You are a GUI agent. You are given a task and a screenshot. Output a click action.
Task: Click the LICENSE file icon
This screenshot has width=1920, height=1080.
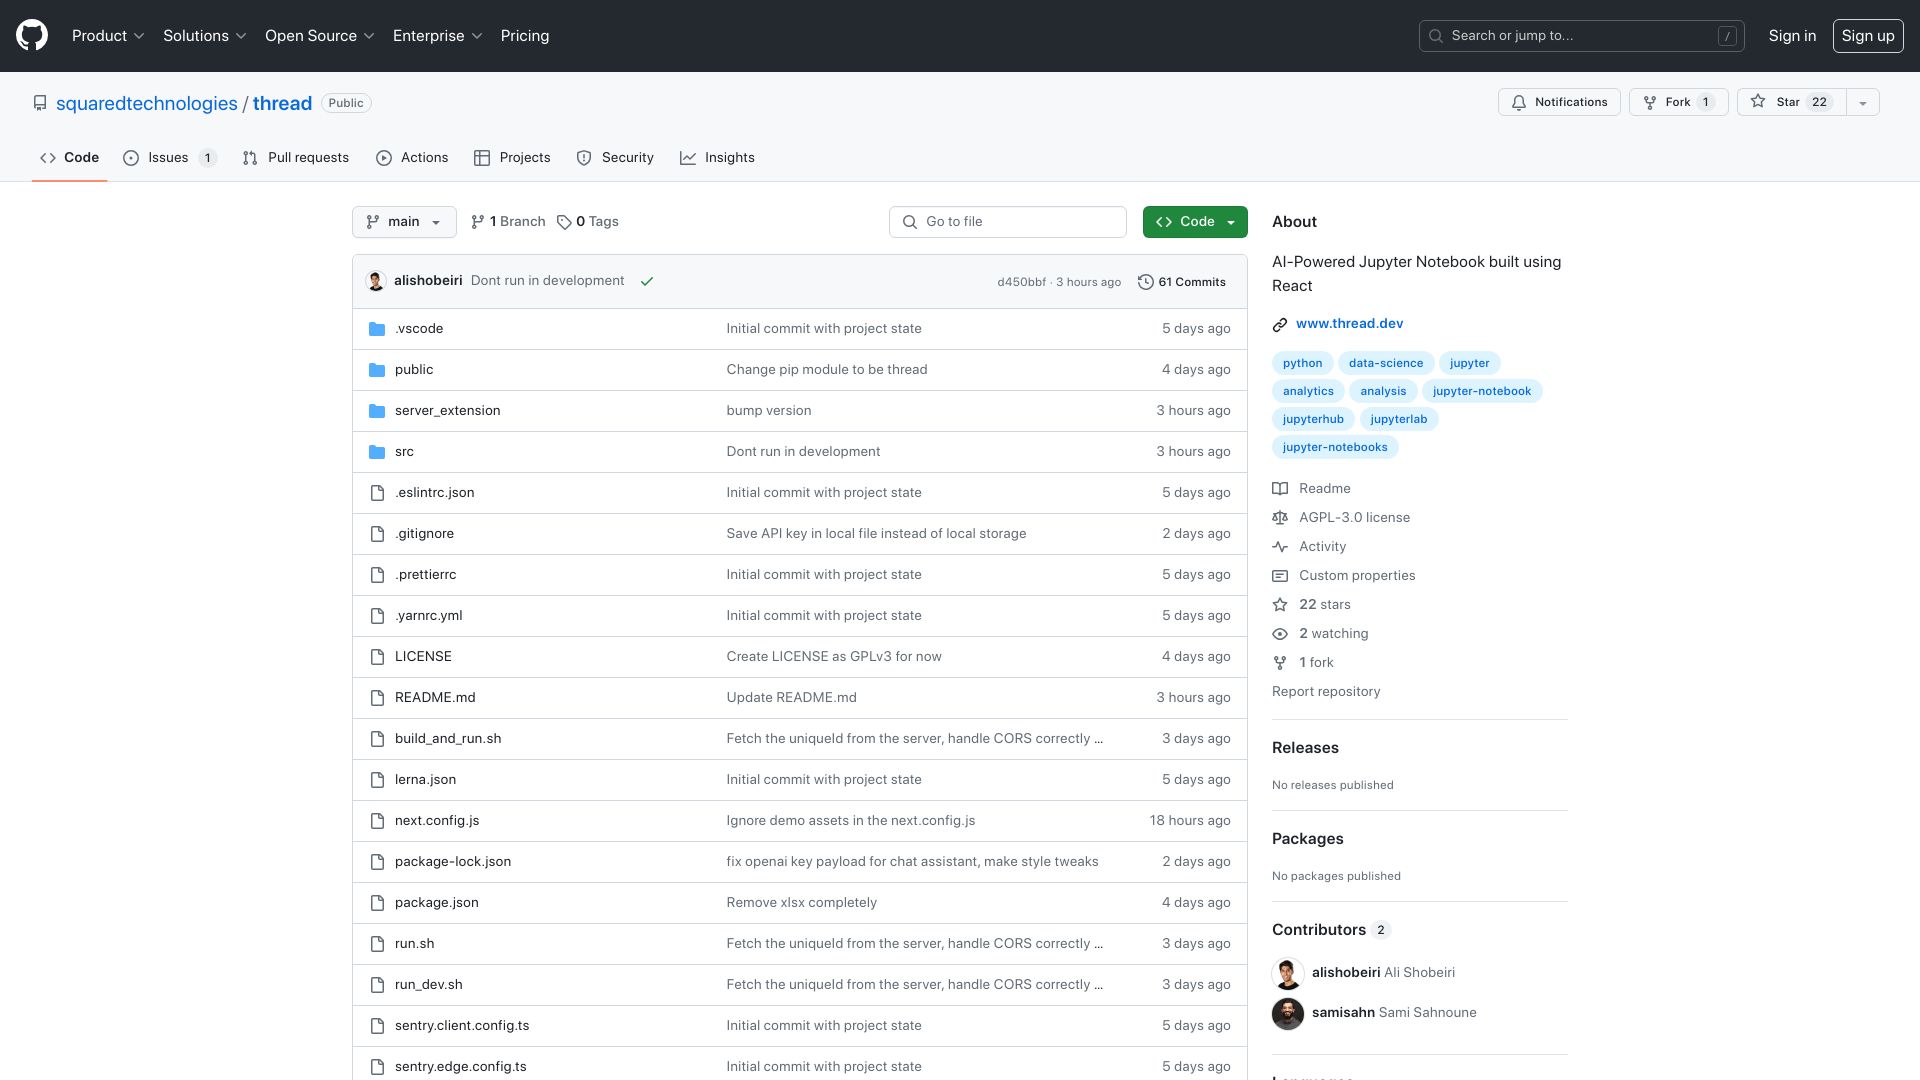click(x=377, y=657)
